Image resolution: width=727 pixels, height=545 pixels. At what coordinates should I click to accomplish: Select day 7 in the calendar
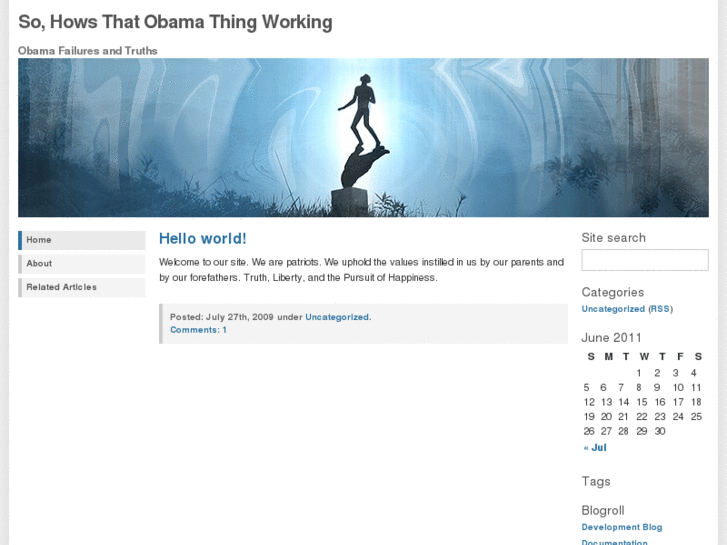[x=621, y=387]
